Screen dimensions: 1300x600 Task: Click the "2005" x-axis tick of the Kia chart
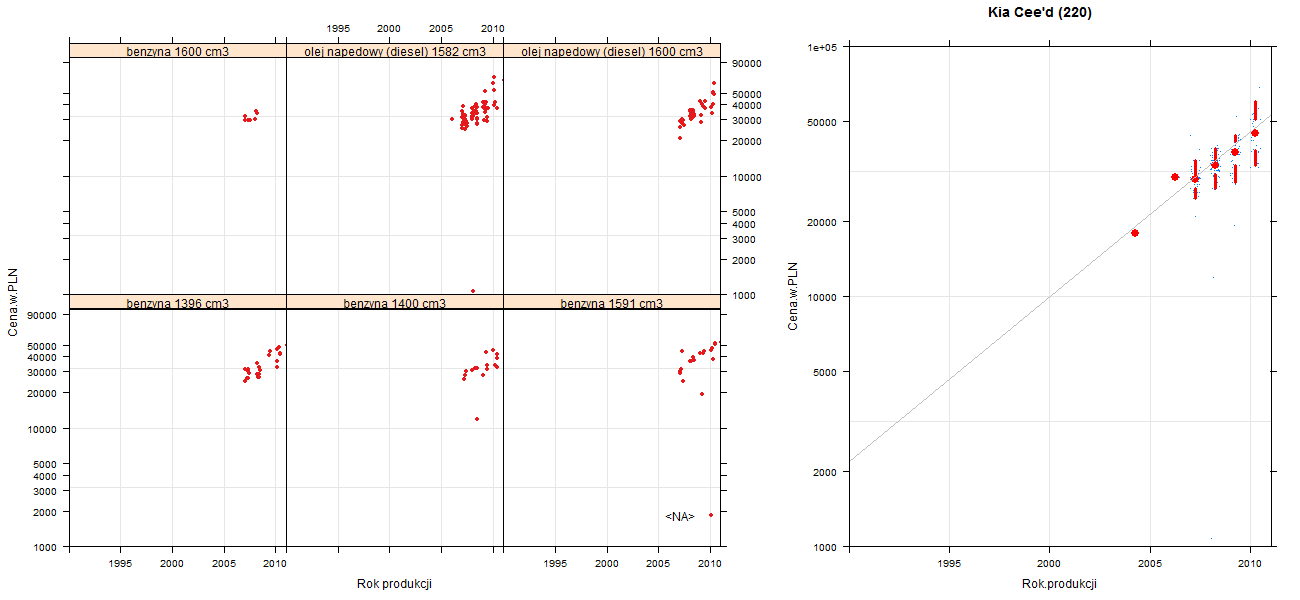(x=1150, y=564)
